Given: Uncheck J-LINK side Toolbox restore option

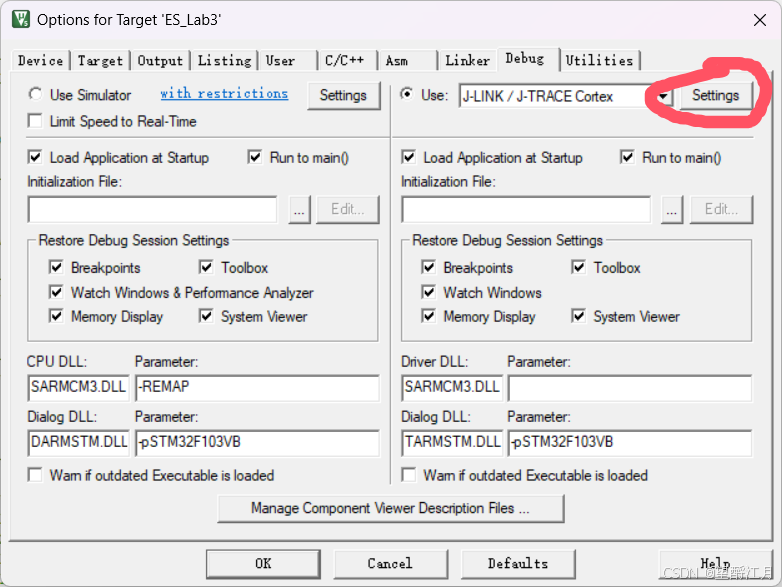Looking at the screenshot, I should point(579,267).
